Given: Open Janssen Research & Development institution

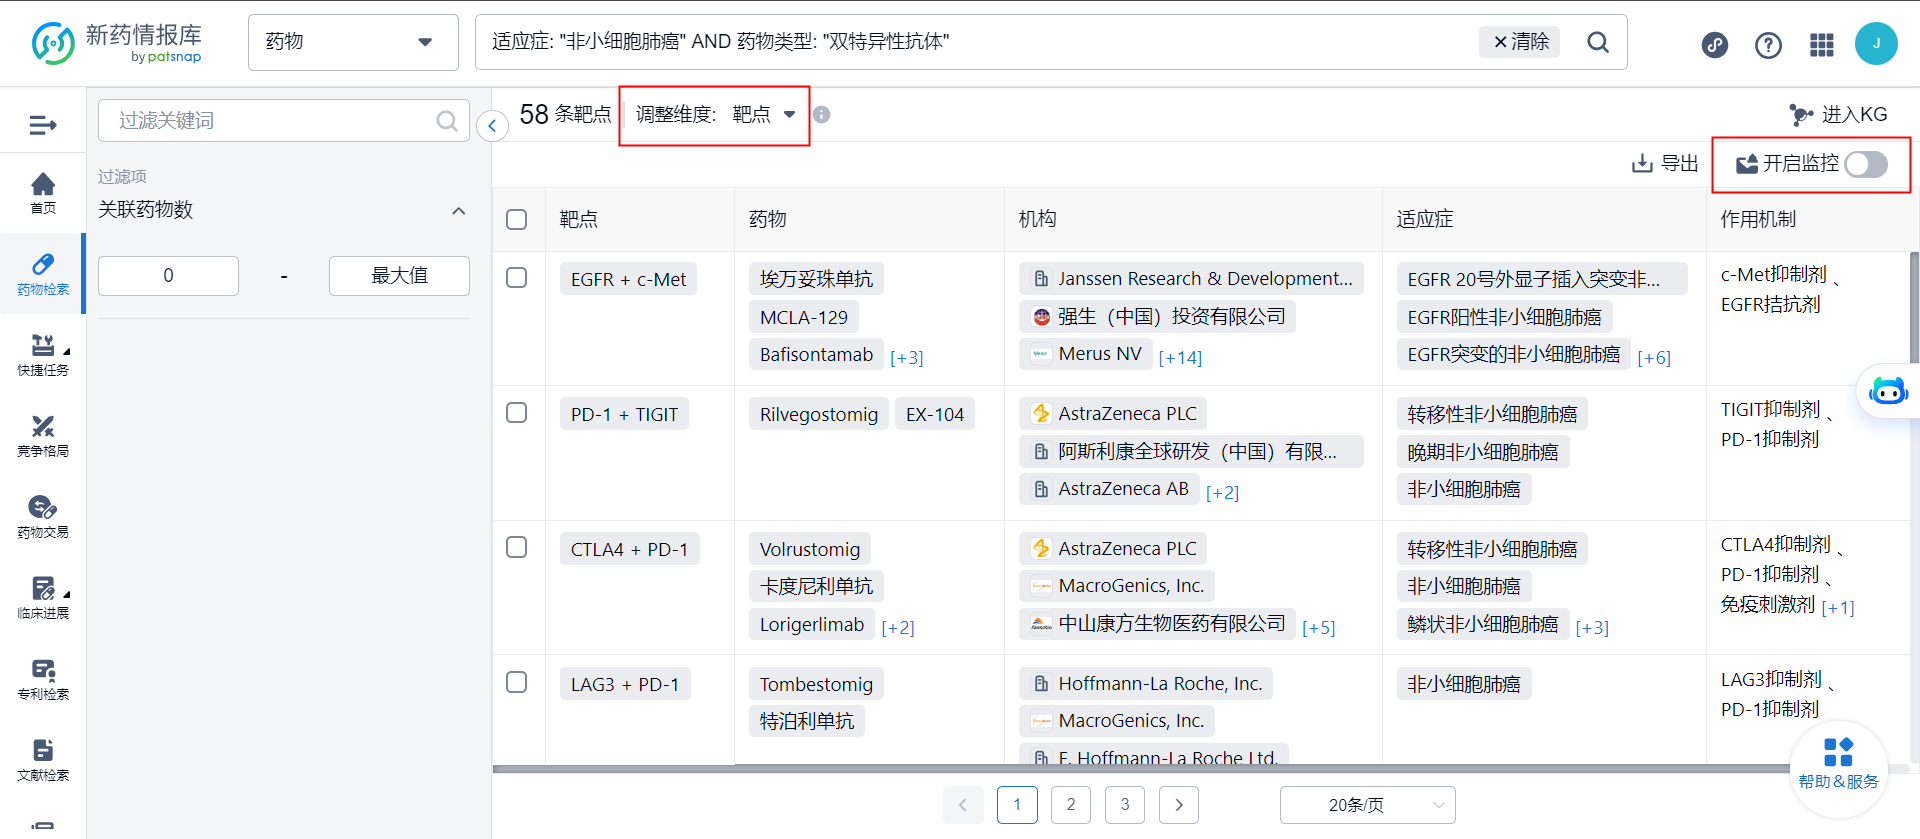Looking at the screenshot, I should [x=1191, y=279].
